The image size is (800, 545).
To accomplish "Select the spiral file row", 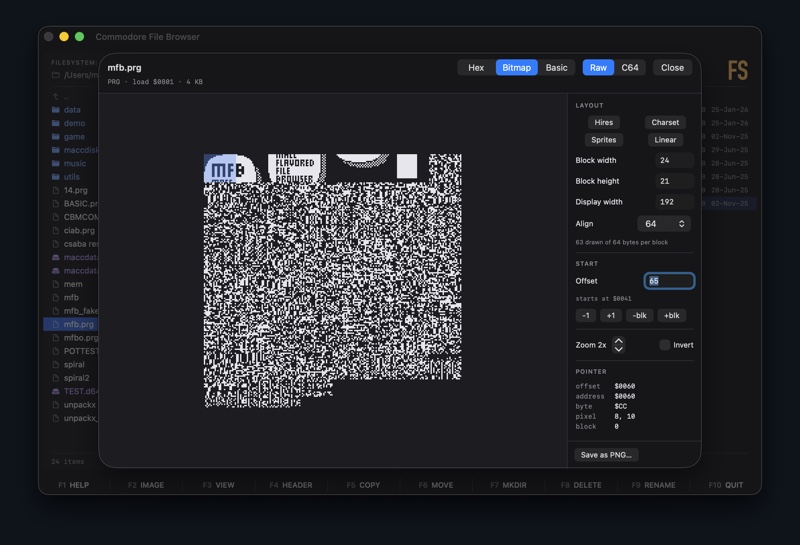I will 71,364.
